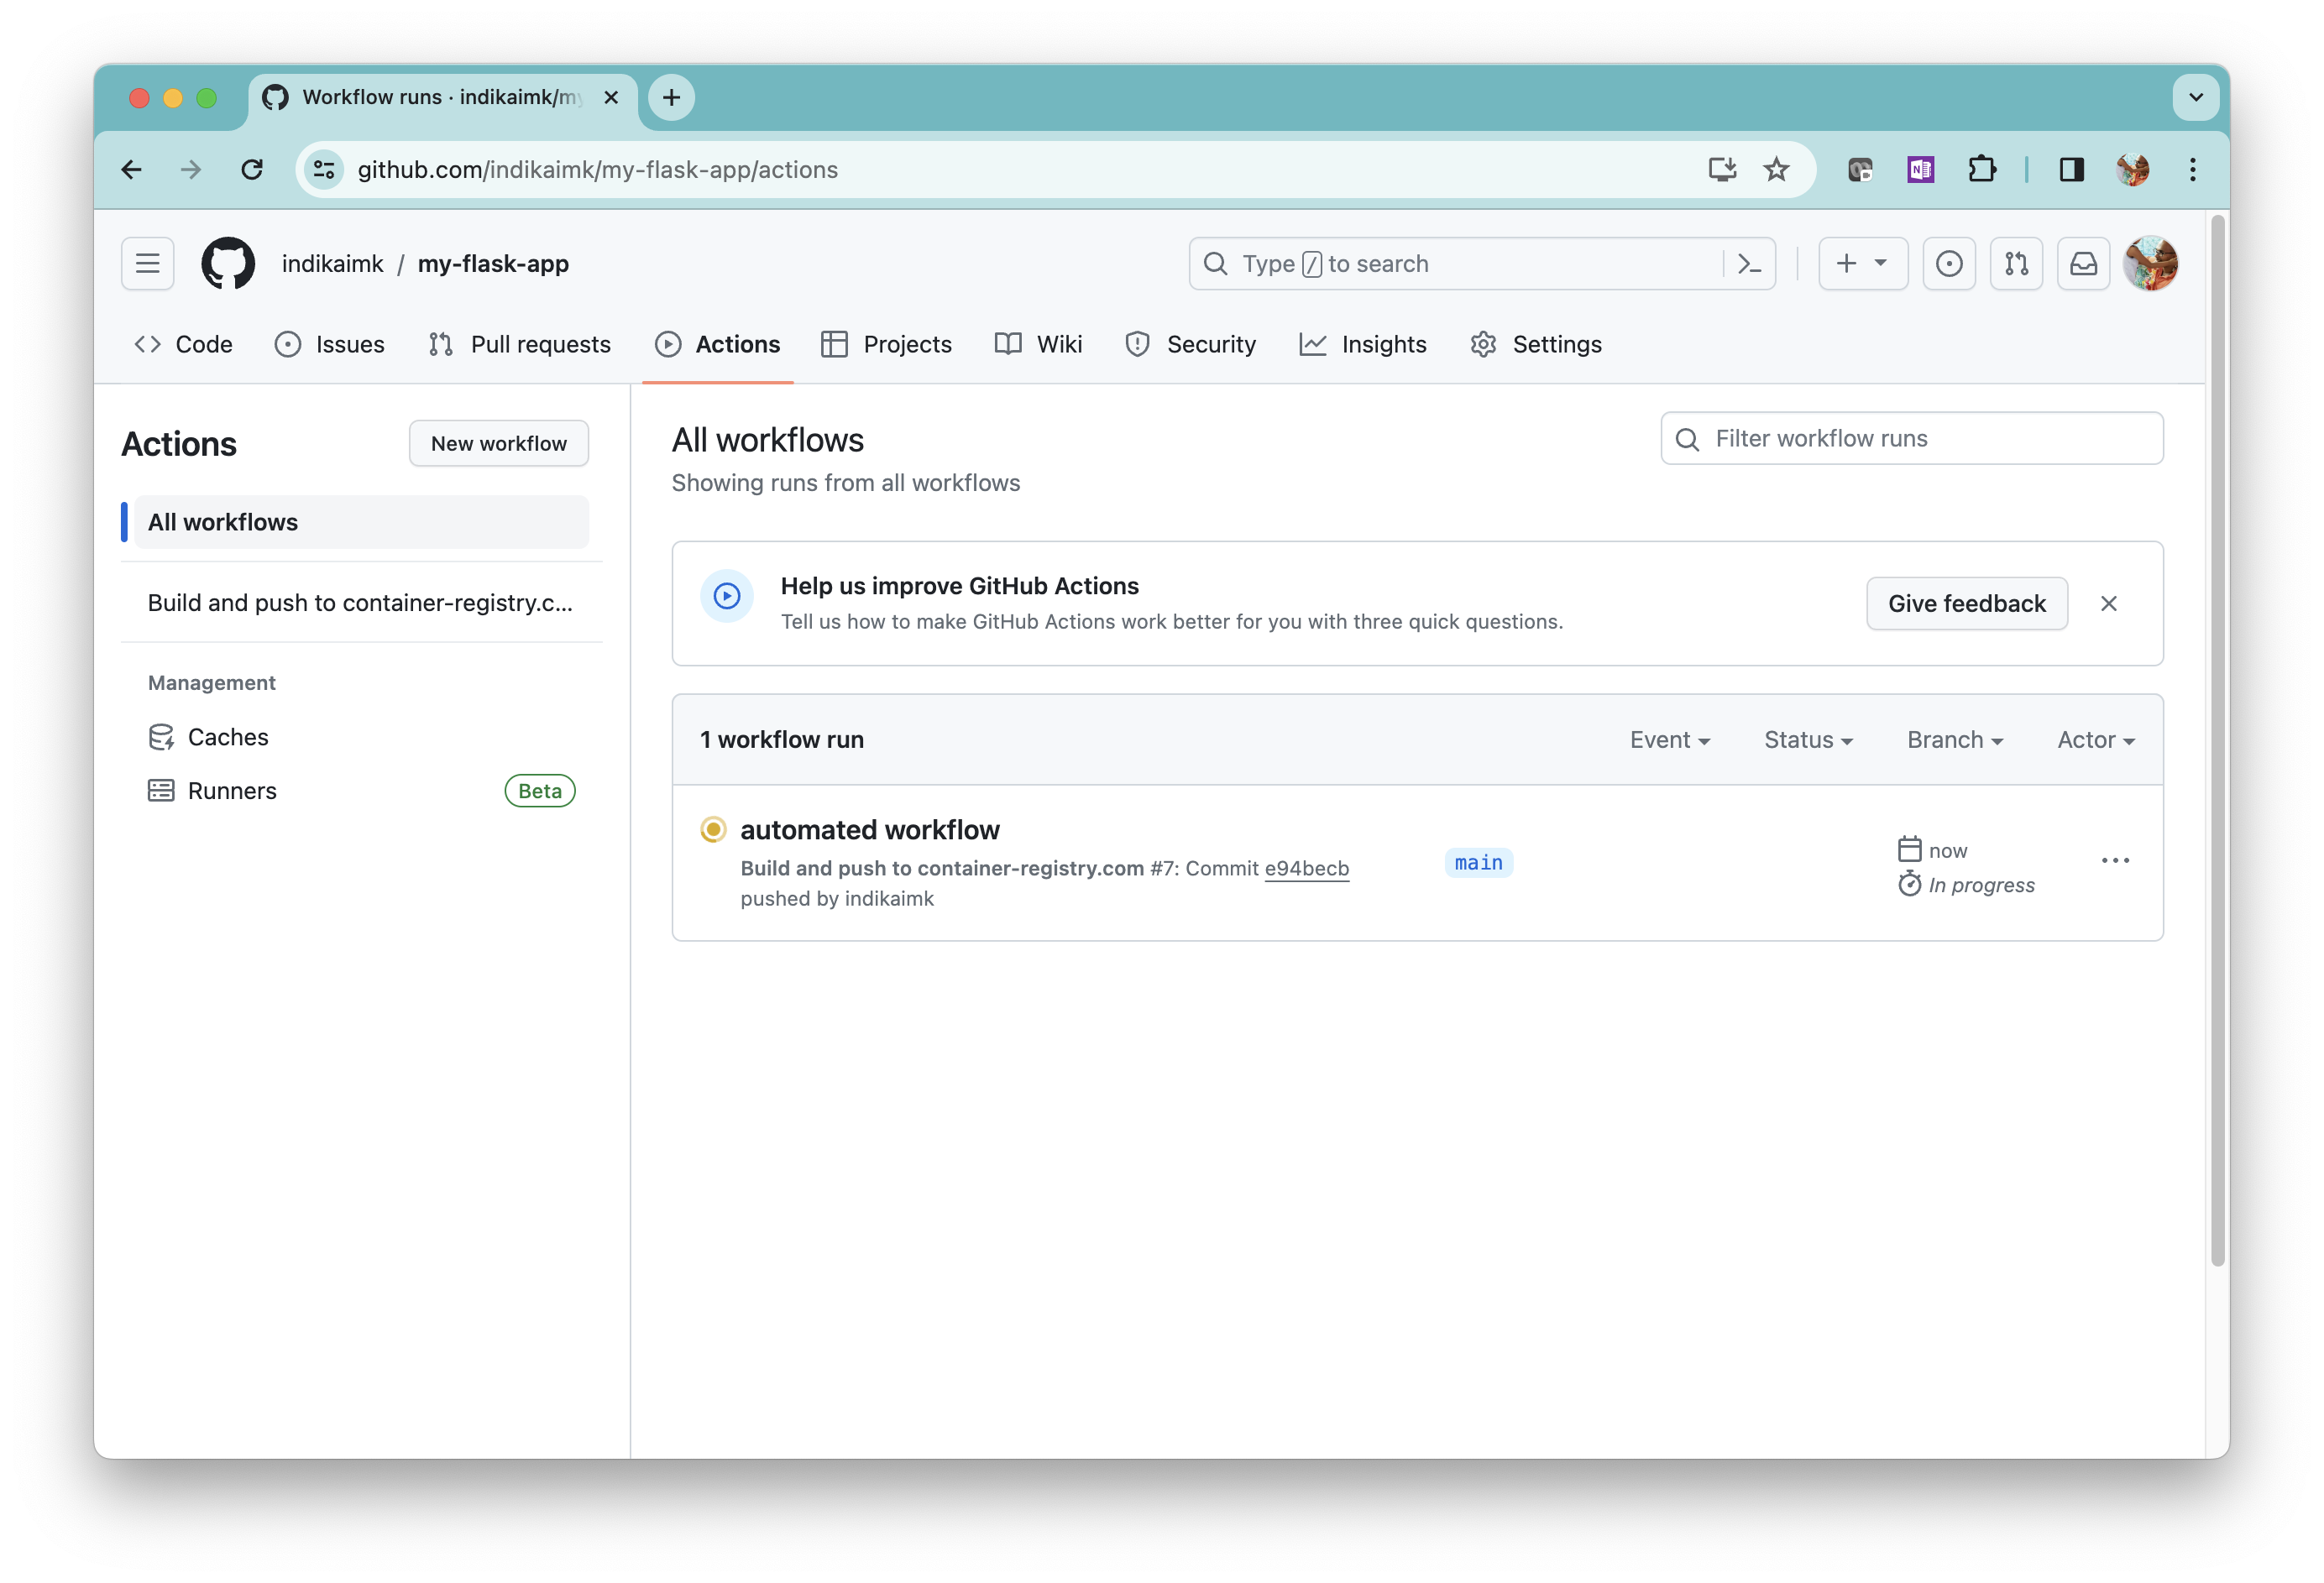This screenshot has height=1583, width=2324.
Task: Open the Extensions puzzle icon
Action: tap(1981, 170)
